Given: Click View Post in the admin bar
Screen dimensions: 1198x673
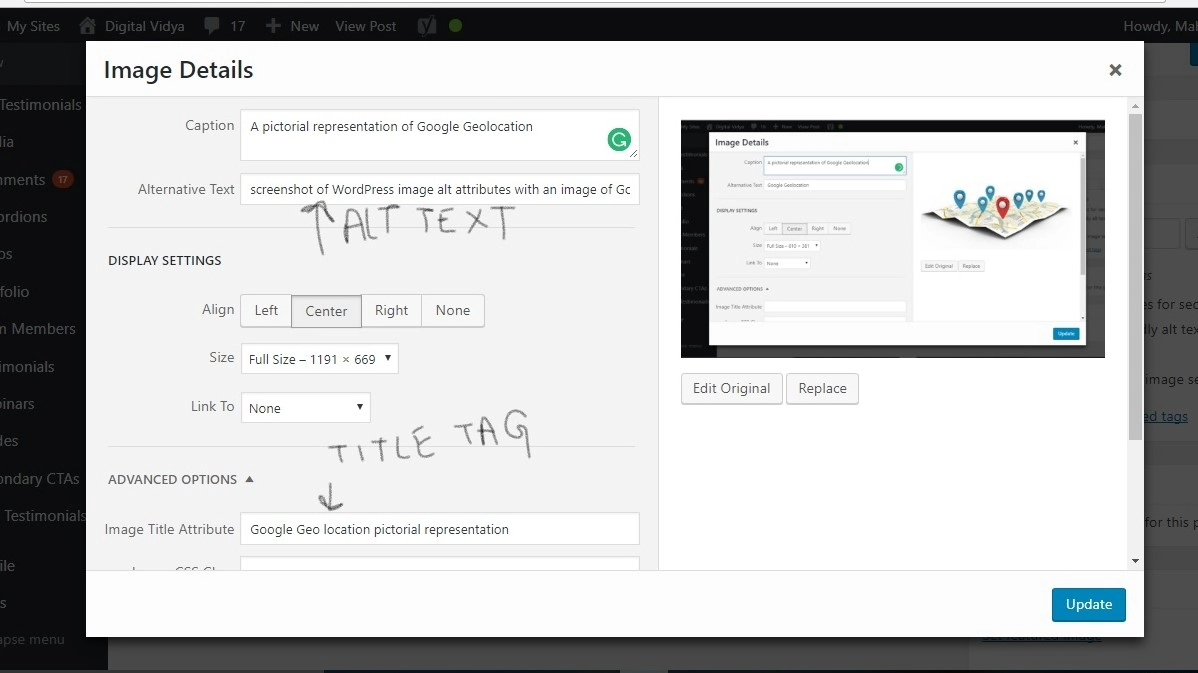Looking at the screenshot, I should coord(365,25).
